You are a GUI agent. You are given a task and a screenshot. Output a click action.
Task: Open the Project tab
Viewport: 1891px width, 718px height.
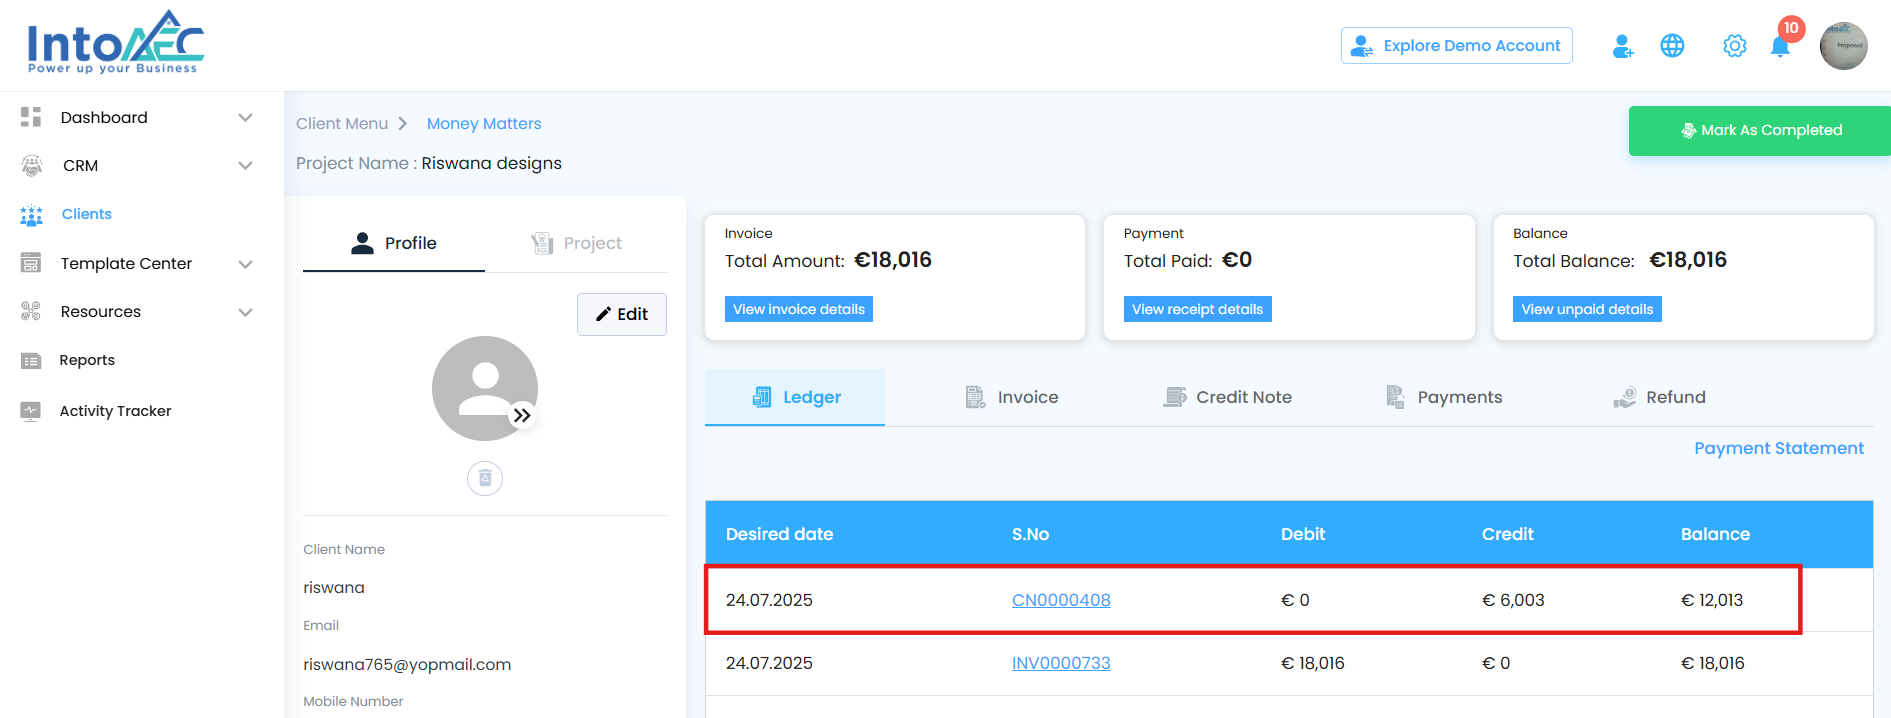[576, 243]
